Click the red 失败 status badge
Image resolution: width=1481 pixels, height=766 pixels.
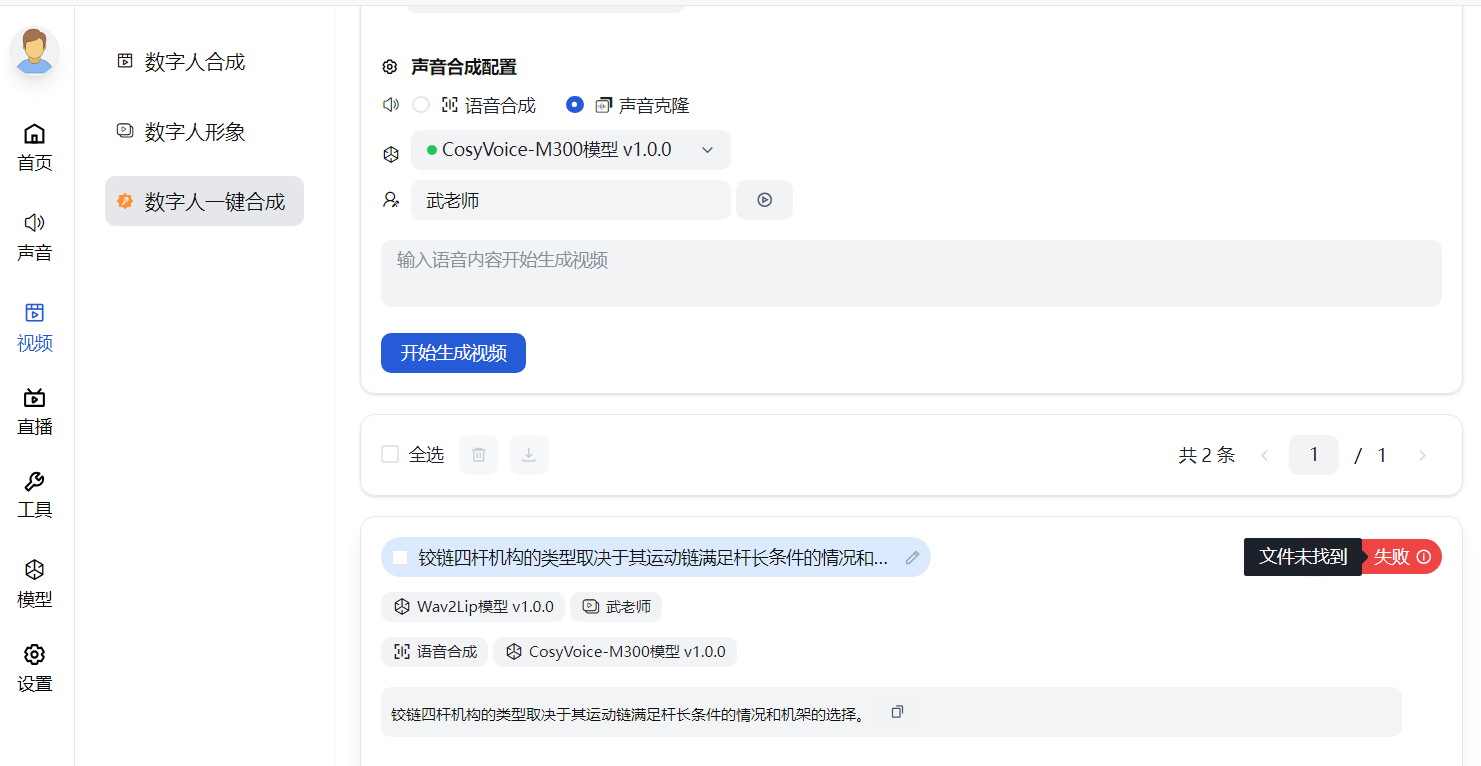coord(1401,557)
